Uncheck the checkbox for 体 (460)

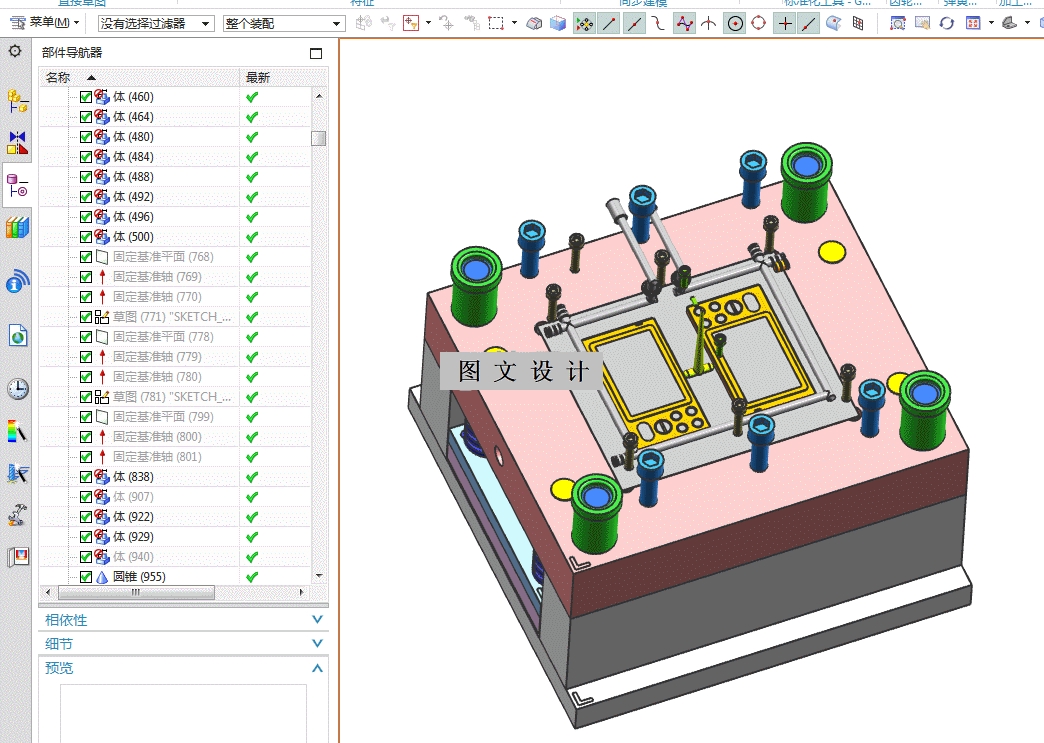coord(86,97)
